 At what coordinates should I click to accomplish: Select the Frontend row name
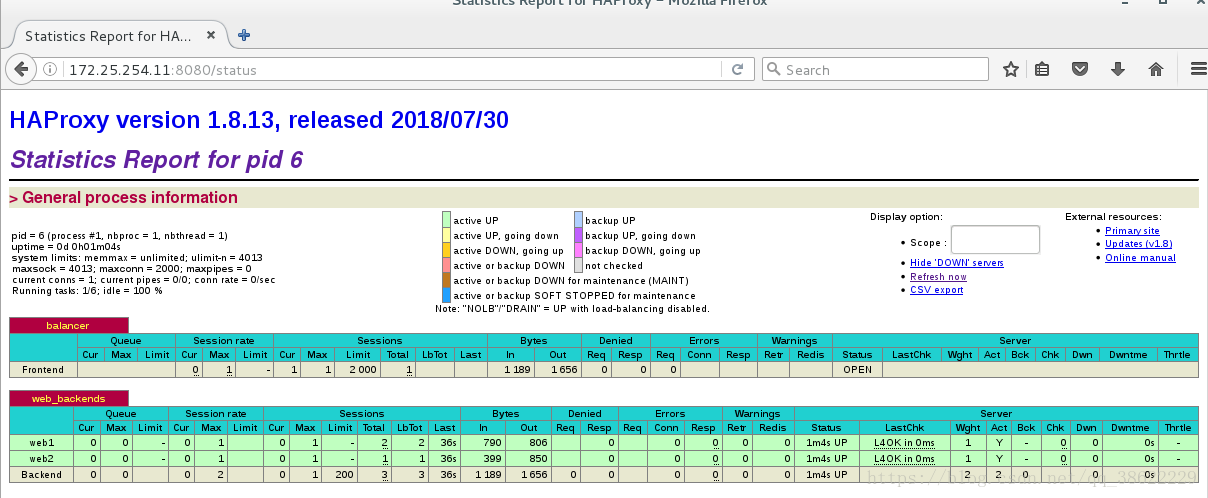(42, 370)
